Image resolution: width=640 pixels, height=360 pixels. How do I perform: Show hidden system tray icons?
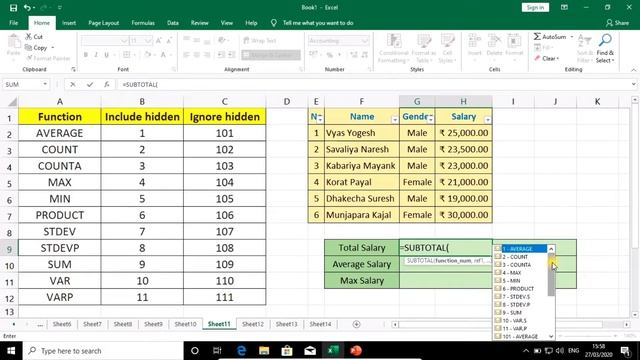[x=526, y=351]
